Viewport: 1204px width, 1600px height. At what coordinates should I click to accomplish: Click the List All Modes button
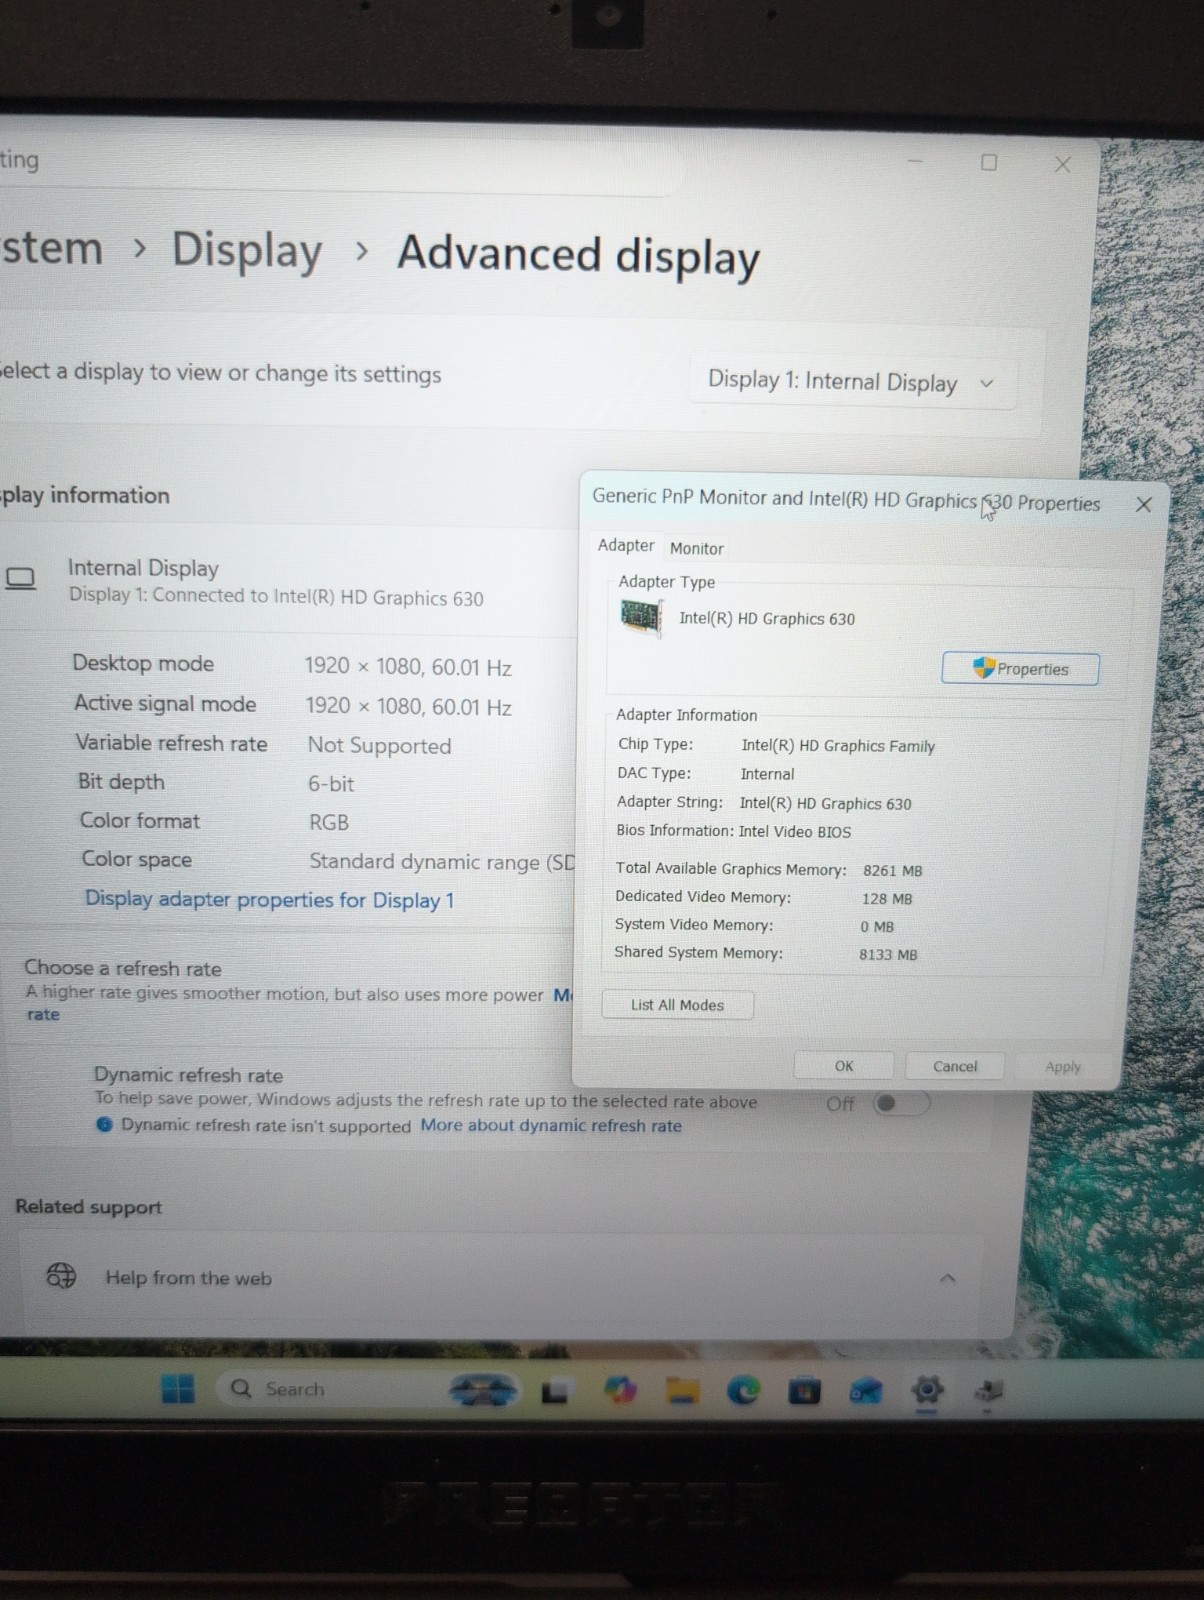677,1005
